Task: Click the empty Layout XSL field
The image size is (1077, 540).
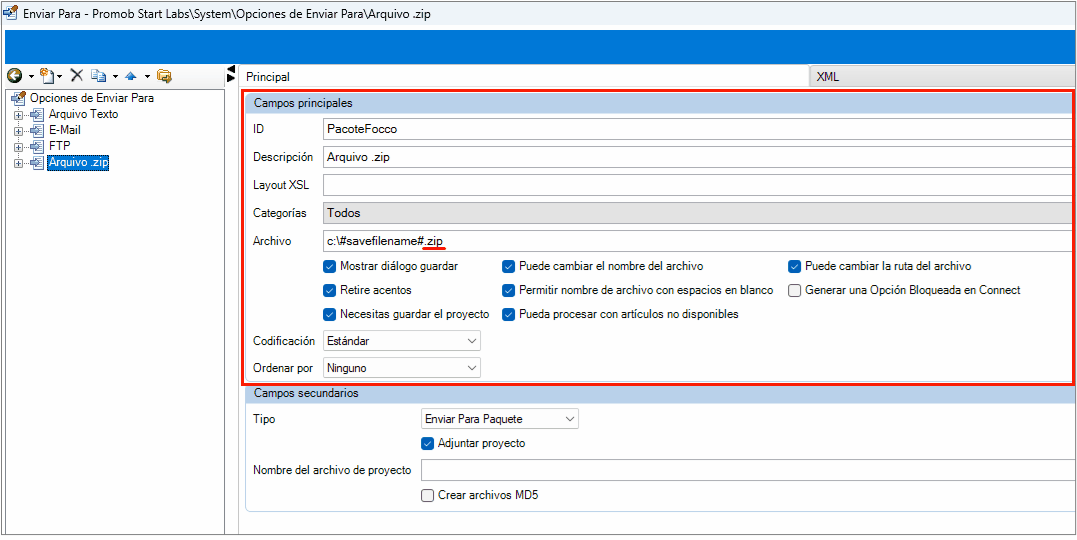Action: (697, 185)
